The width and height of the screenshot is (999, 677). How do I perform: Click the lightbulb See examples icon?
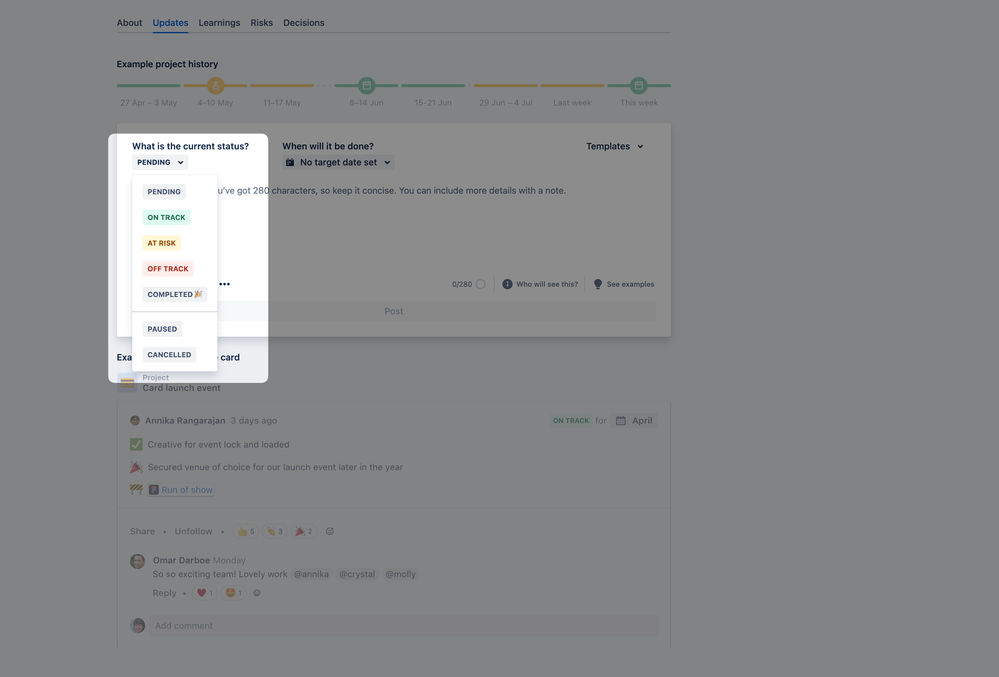598,284
